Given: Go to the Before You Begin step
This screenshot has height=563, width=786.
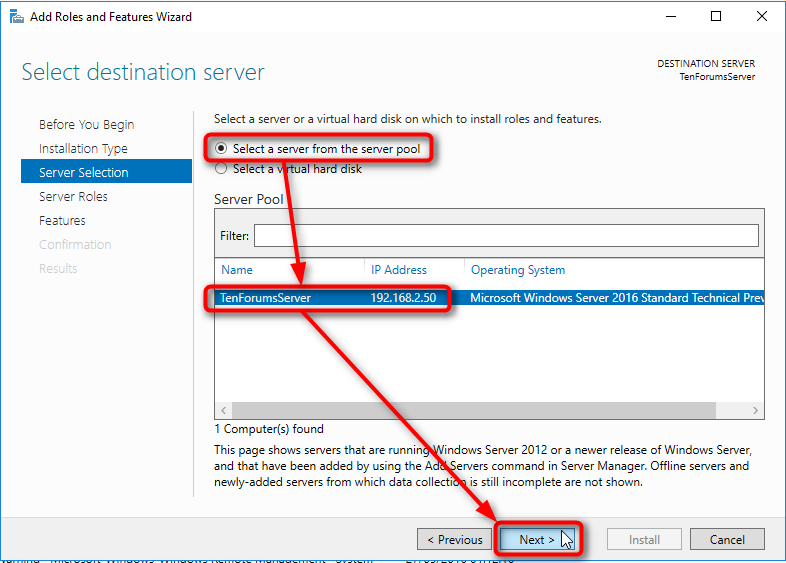Looking at the screenshot, I should (87, 124).
